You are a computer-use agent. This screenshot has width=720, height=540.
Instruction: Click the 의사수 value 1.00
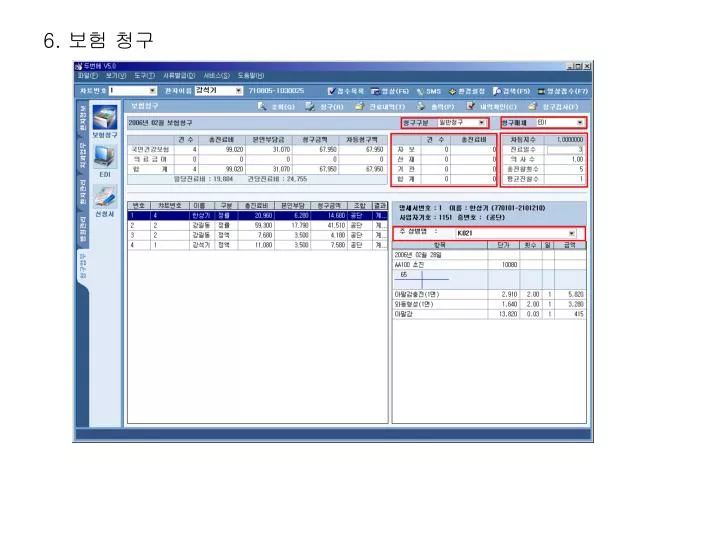click(565, 159)
